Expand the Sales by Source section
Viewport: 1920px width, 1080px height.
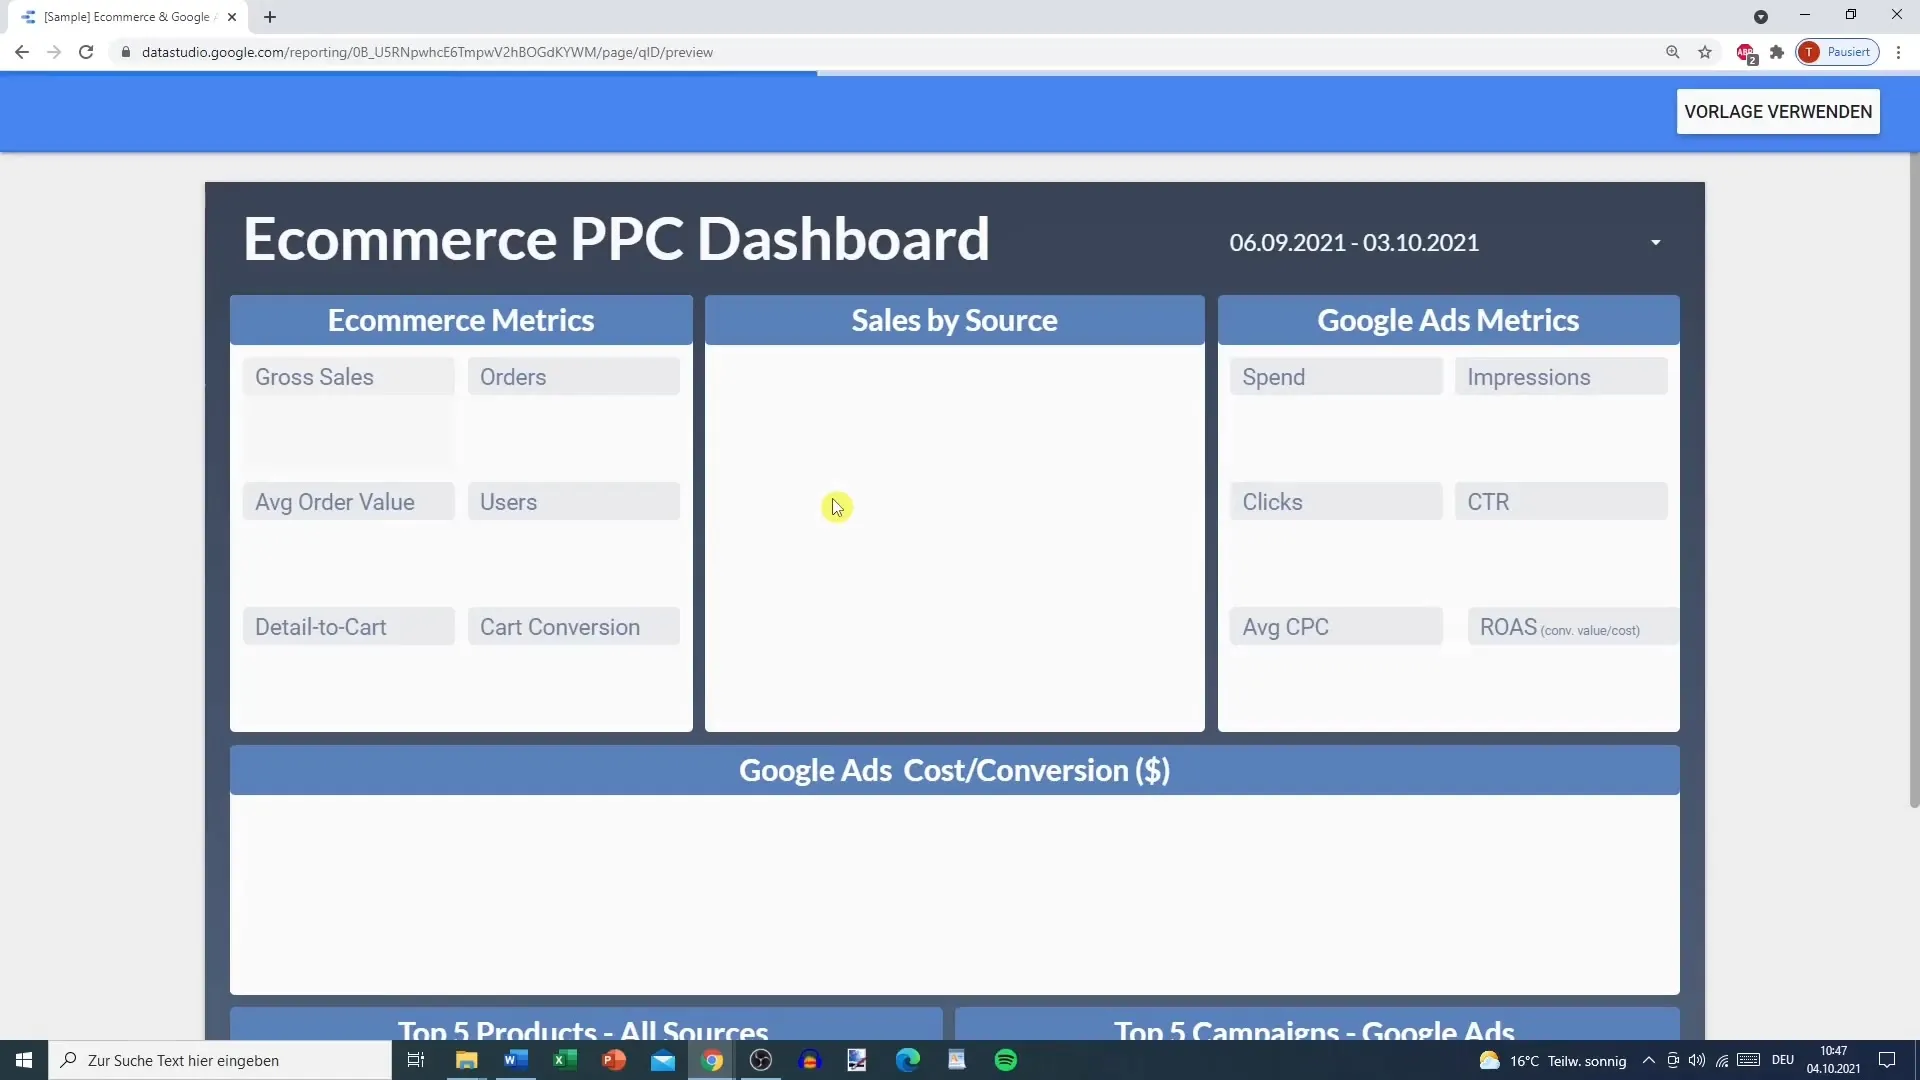[955, 319]
